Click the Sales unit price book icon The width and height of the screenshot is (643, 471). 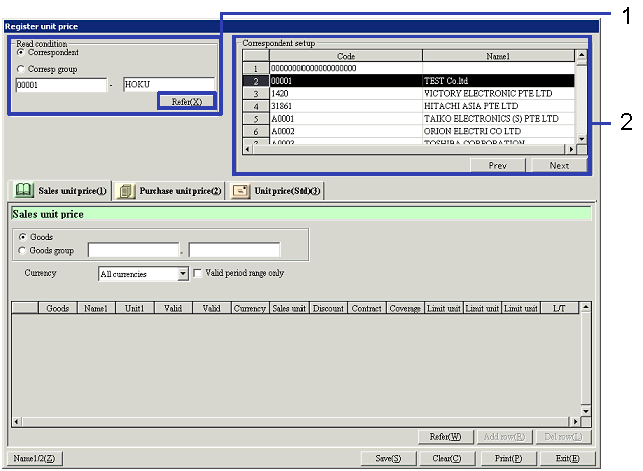coord(22,190)
